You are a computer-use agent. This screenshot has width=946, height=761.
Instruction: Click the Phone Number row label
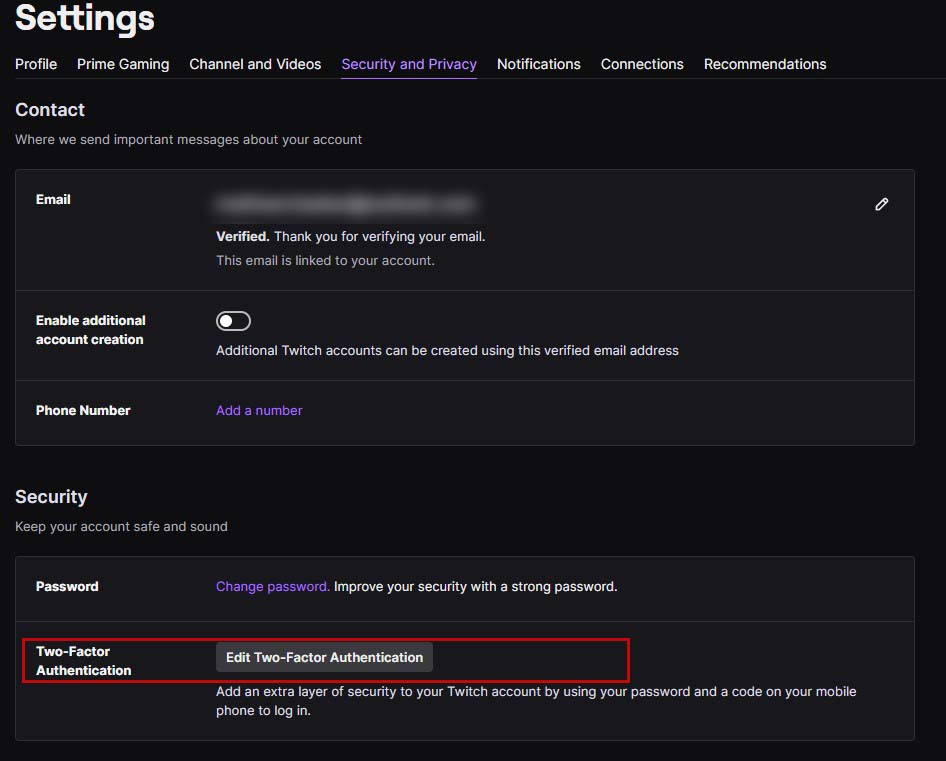83,410
